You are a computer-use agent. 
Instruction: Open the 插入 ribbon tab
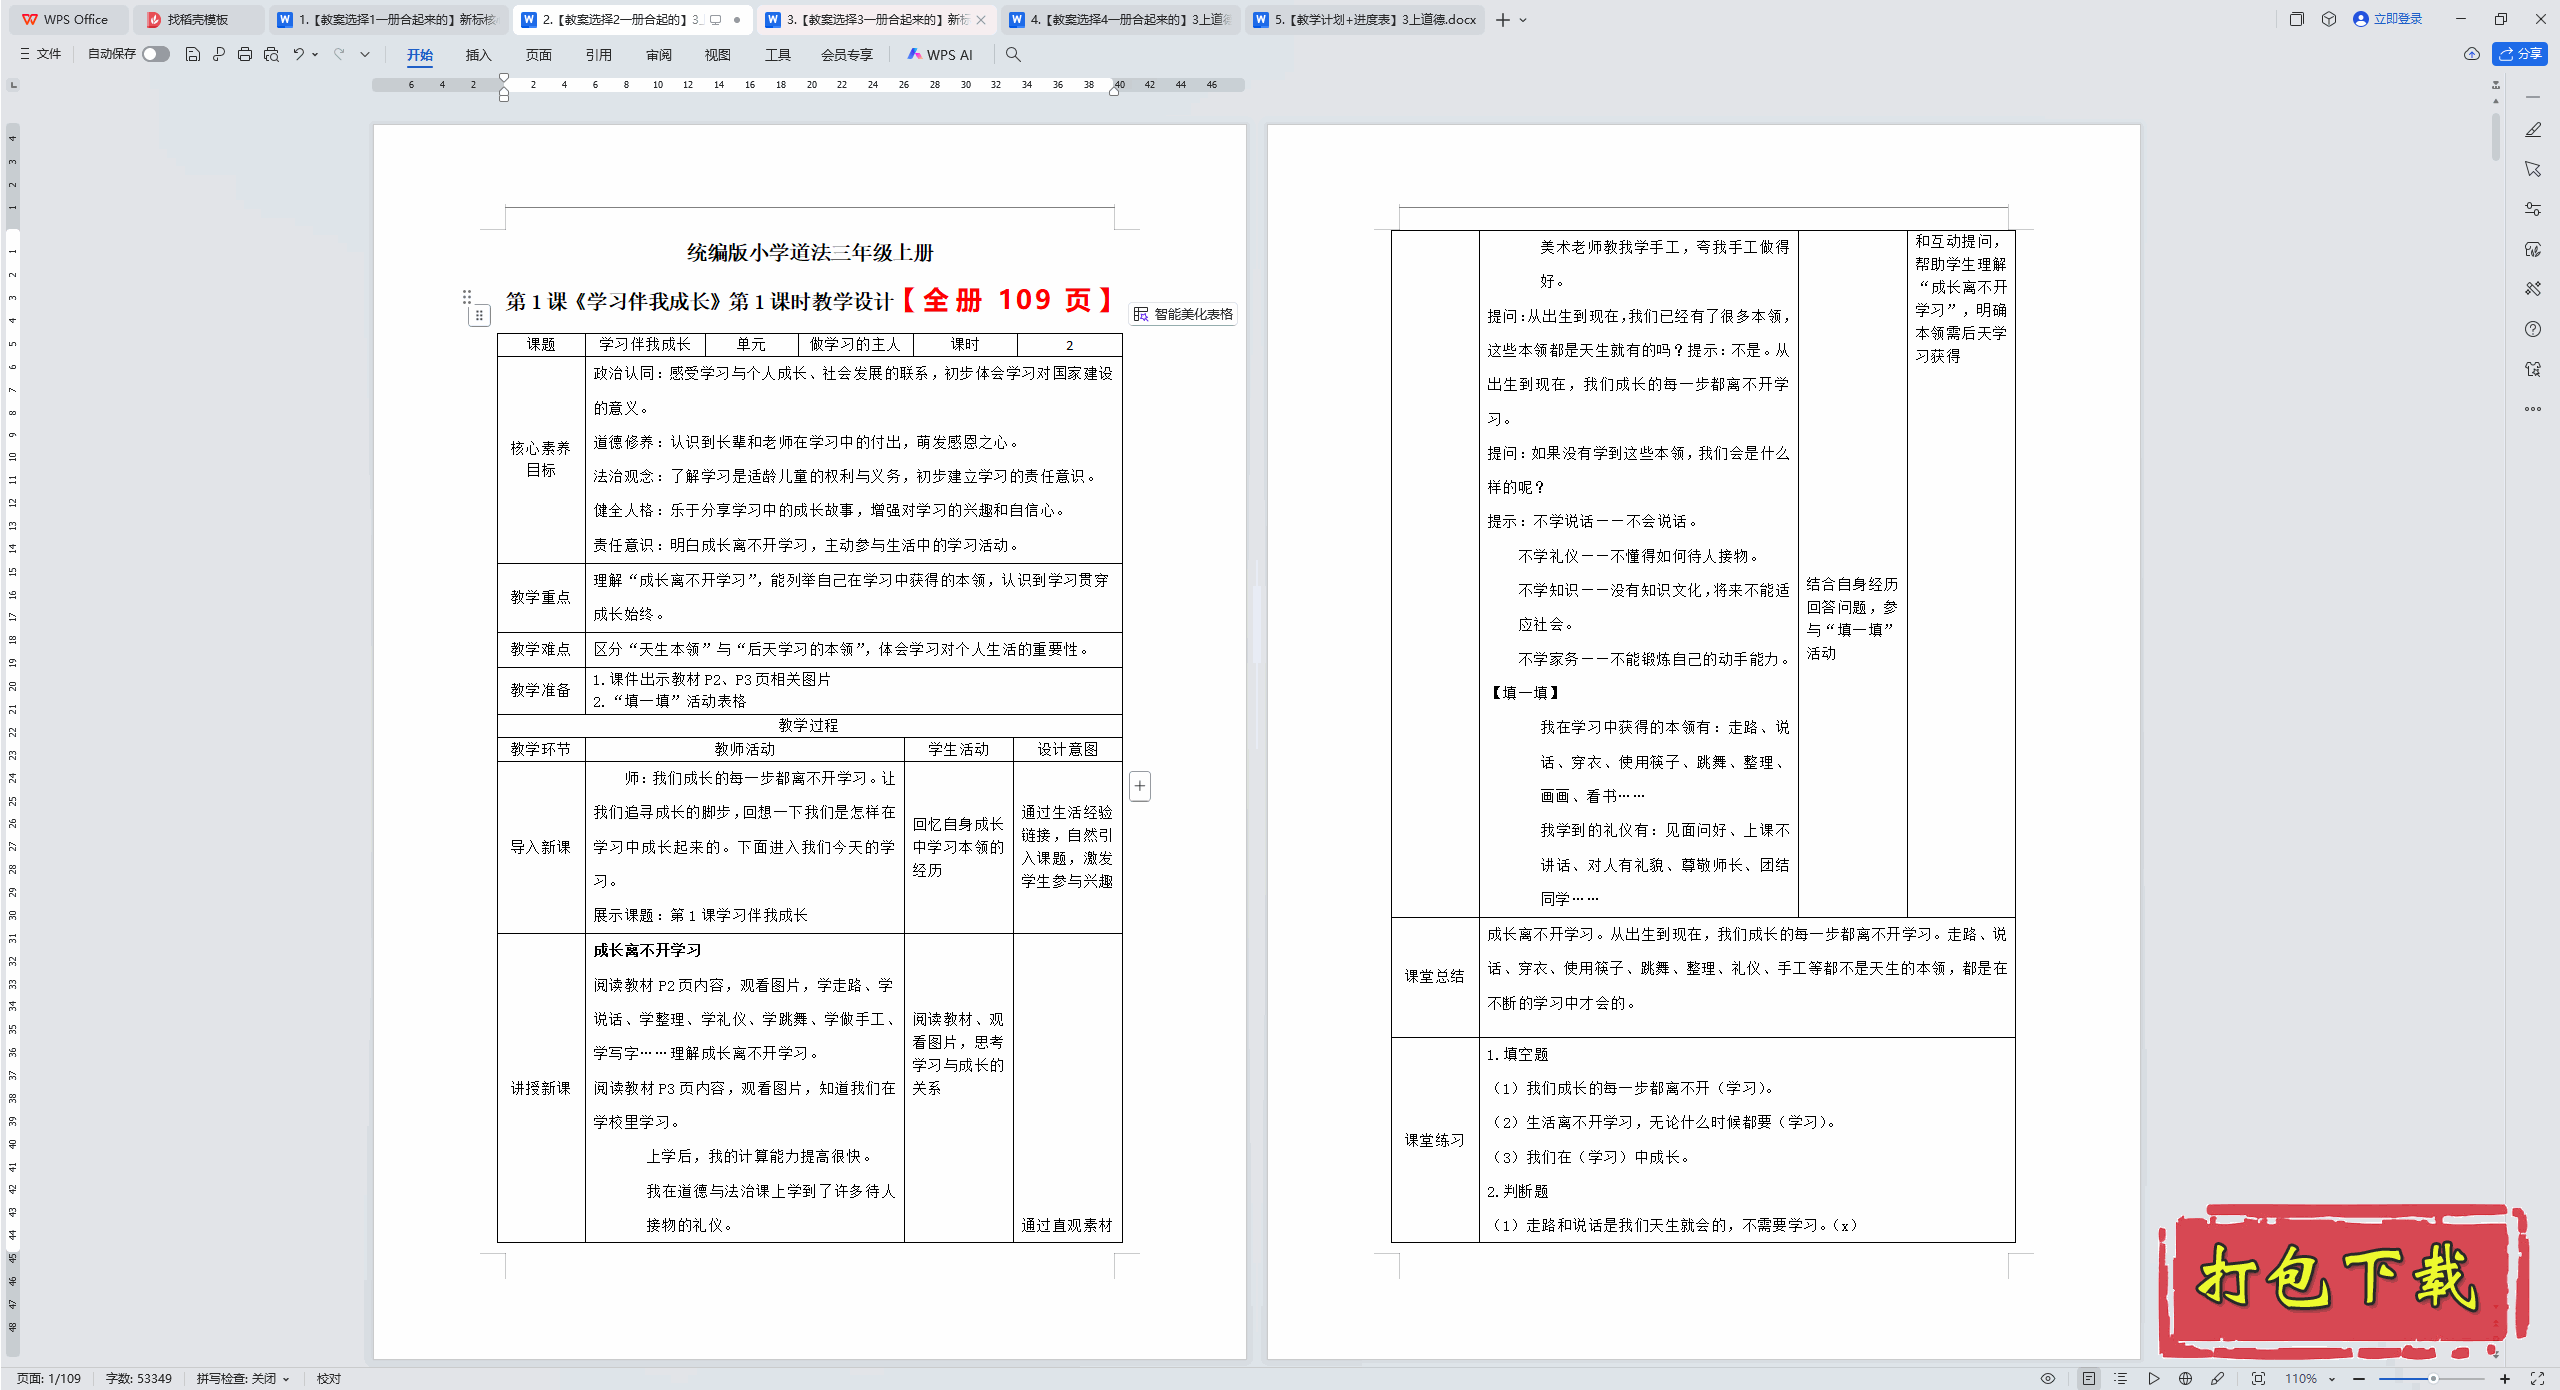478,55
